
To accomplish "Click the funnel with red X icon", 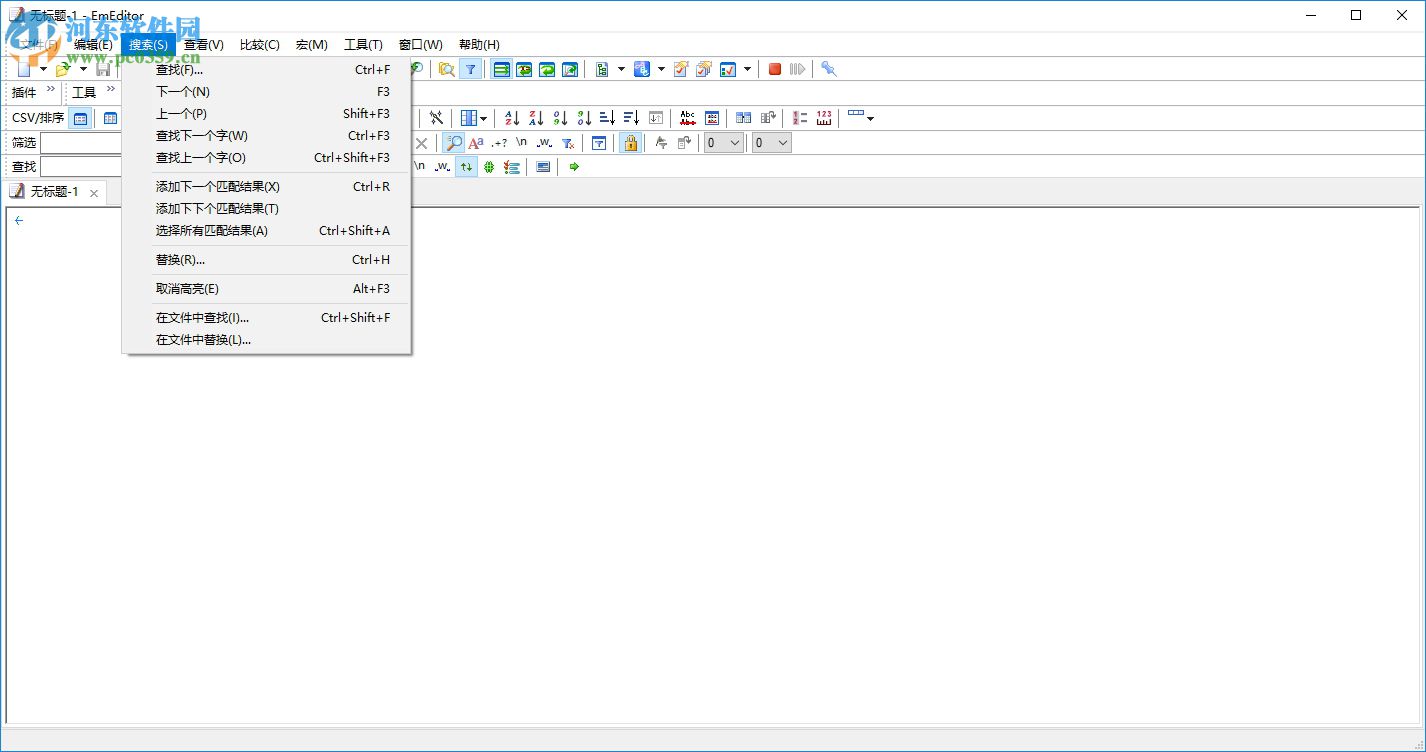I will tap(568, 143).
